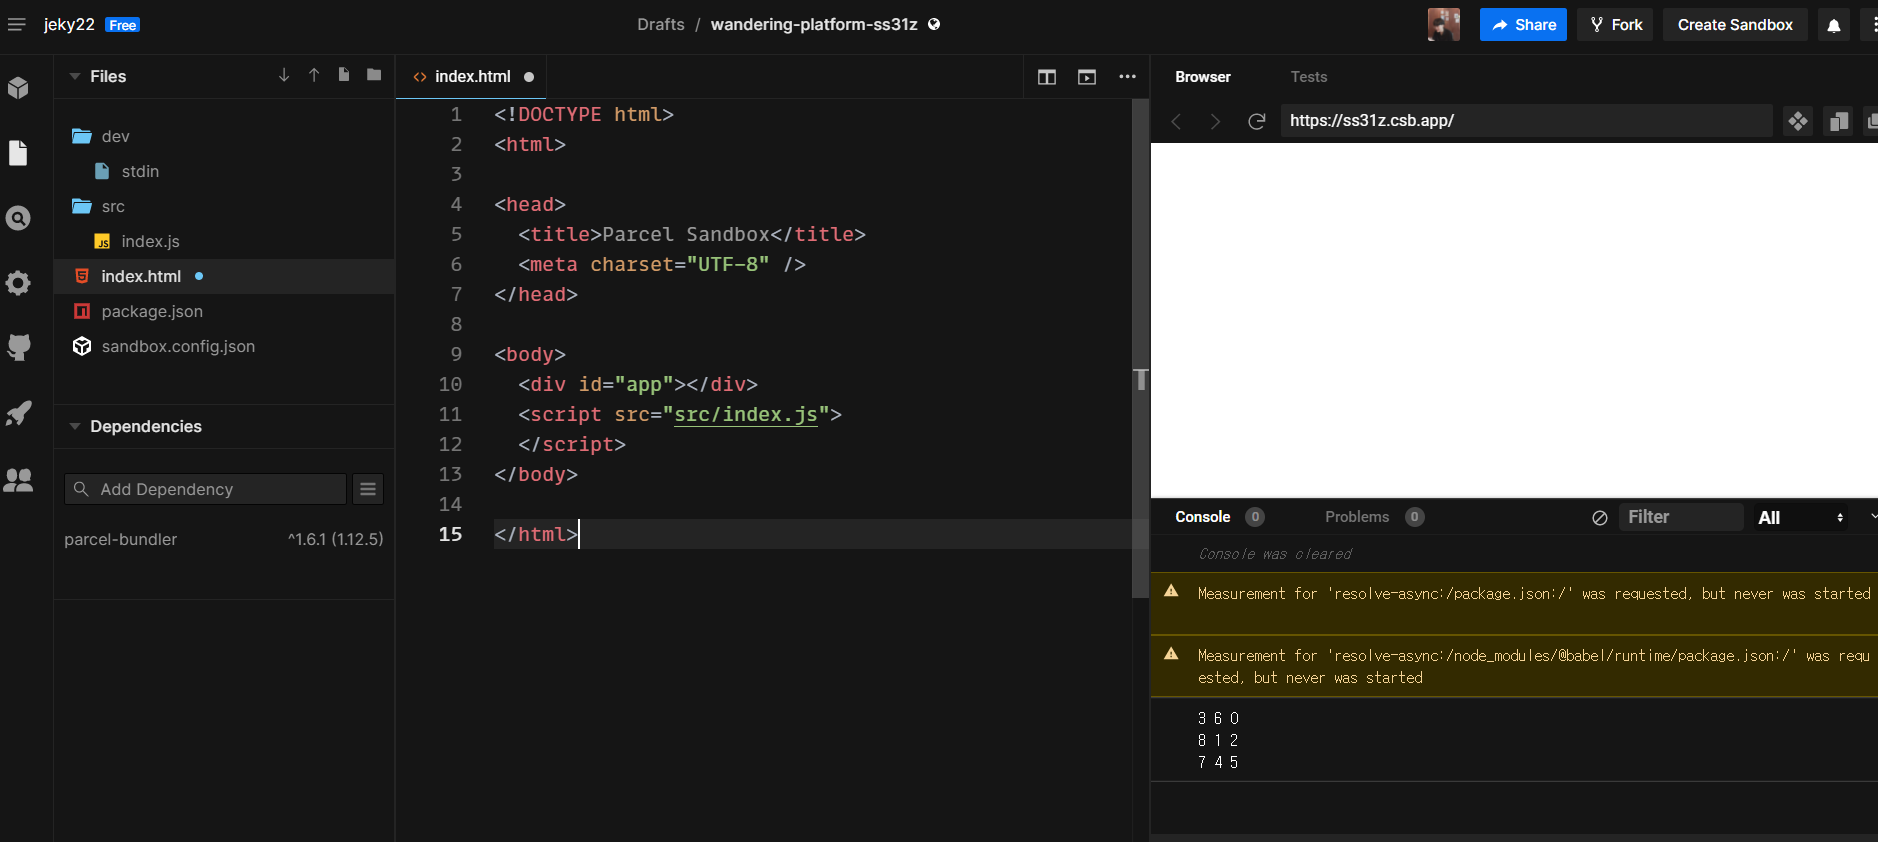Switch to Problems tab
The width and height of the screenshot is (1878, 842).
[1357, 517]
